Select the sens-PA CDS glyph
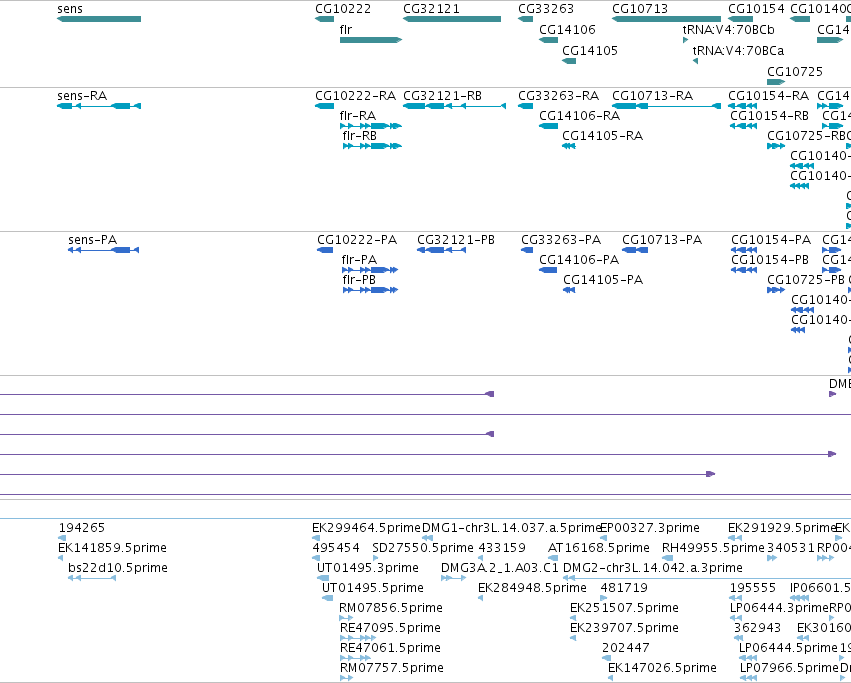The width and height of the screenshot is (851, 683). tap(104, 250)
